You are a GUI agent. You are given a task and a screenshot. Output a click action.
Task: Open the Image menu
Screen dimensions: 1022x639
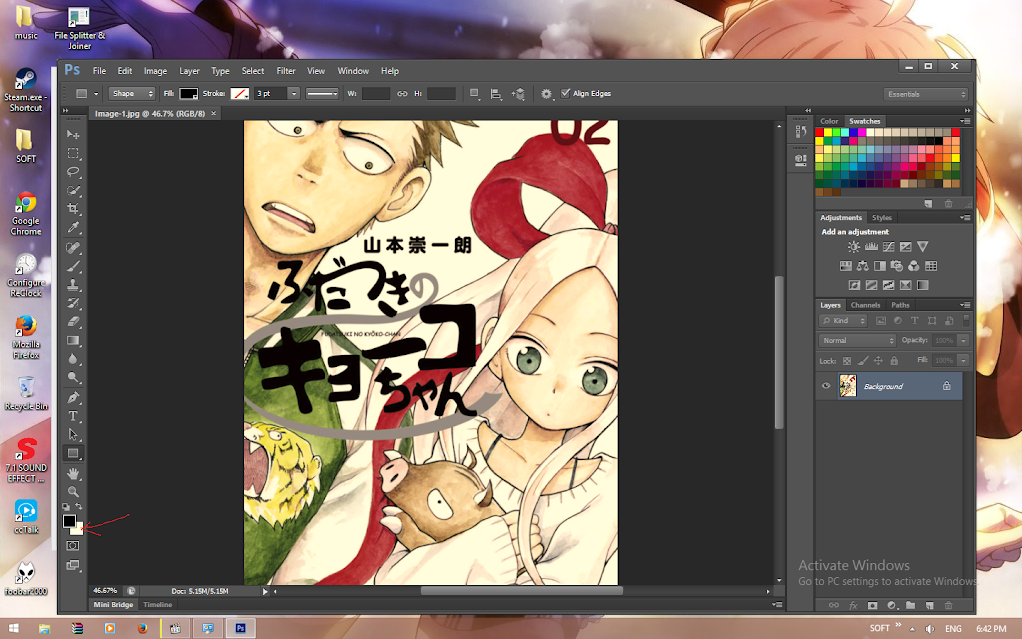coord(155,70)
